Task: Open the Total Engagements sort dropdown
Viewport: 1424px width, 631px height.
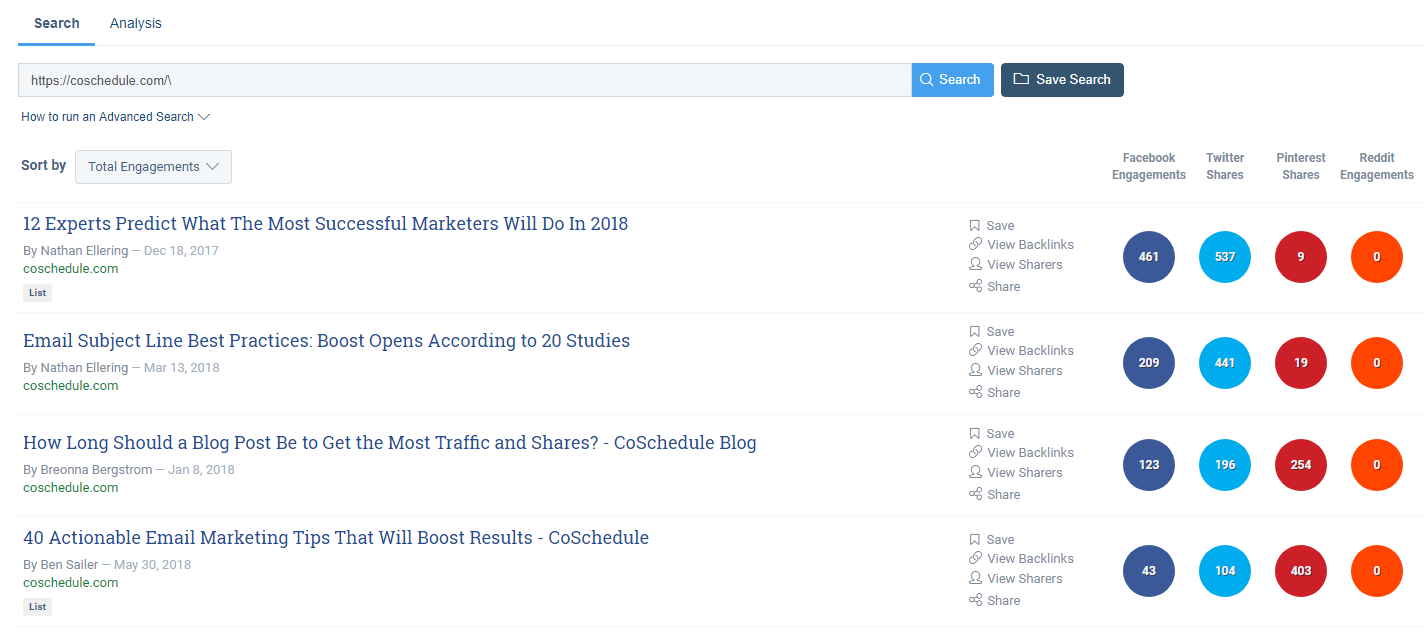Action: [x=153, y=167]
